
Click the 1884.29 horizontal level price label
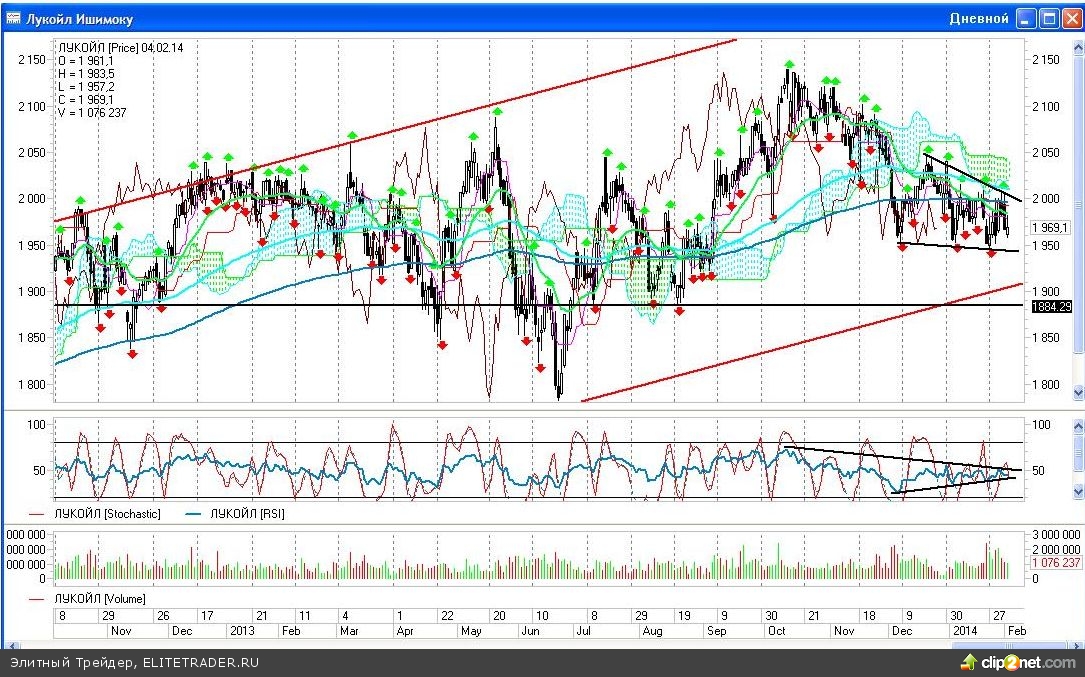(x=1051, y=306)
